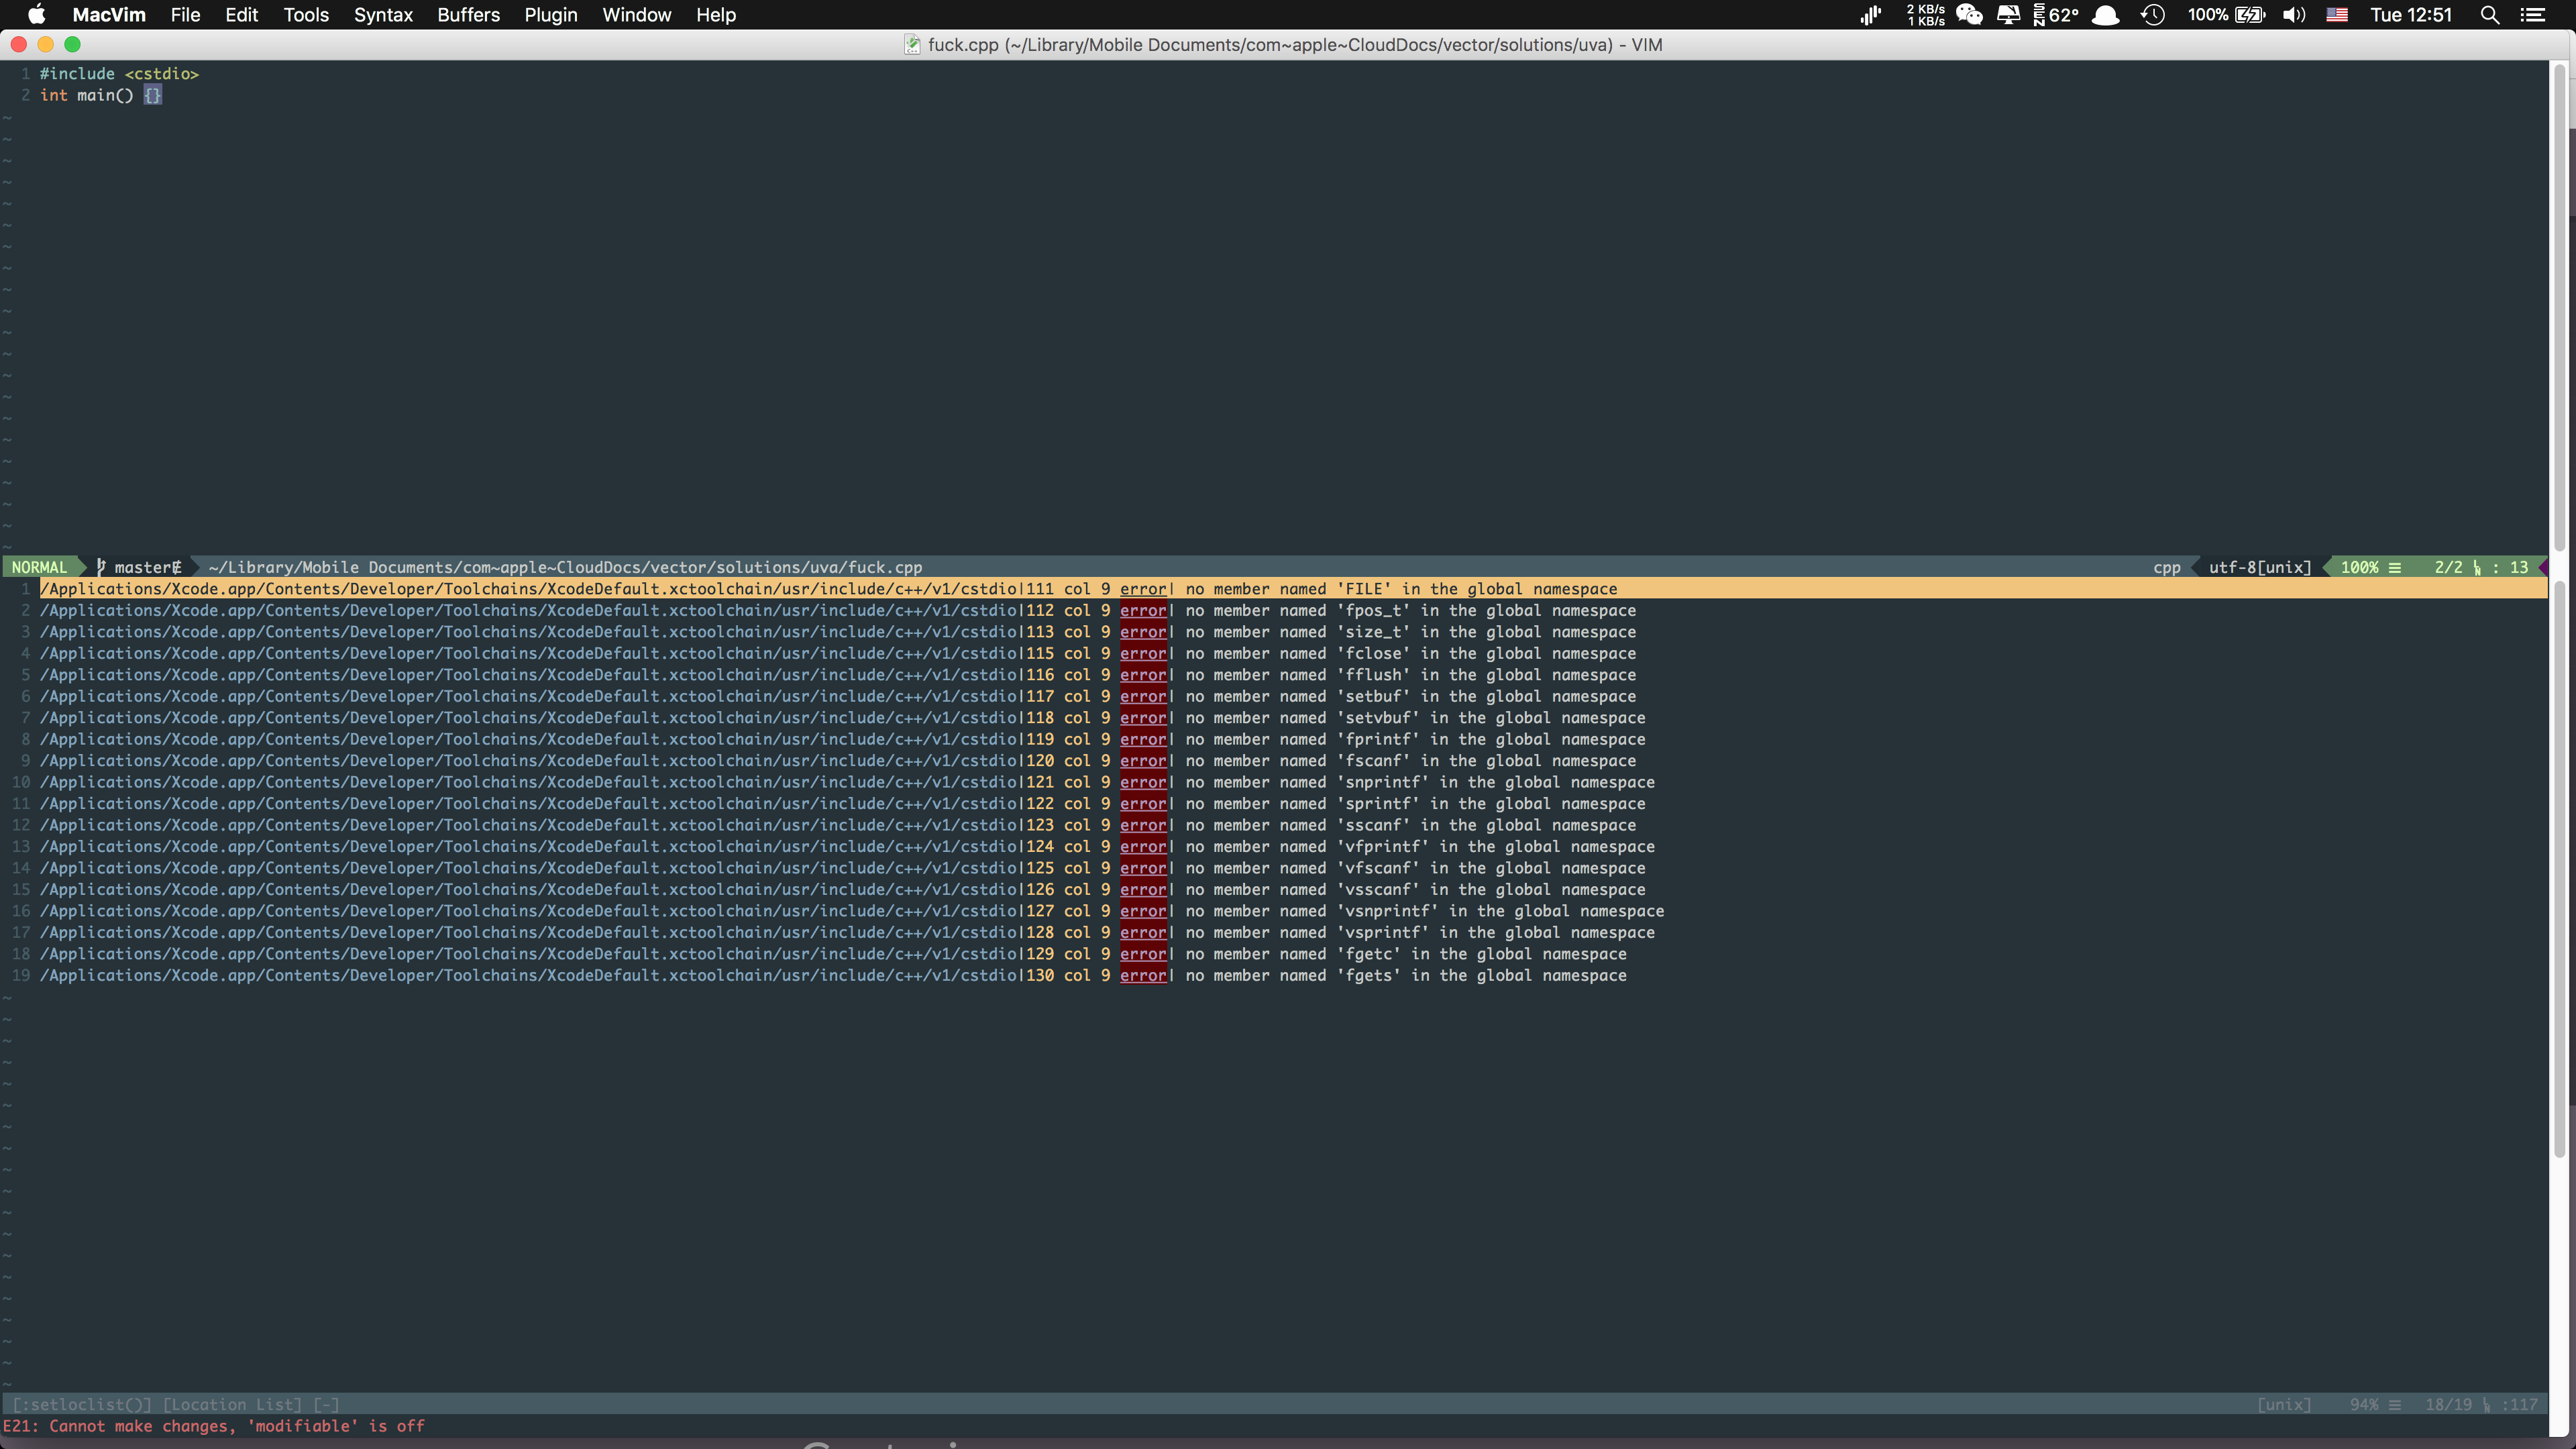Select the error about 'vfprintf' member

pos(847,847)
